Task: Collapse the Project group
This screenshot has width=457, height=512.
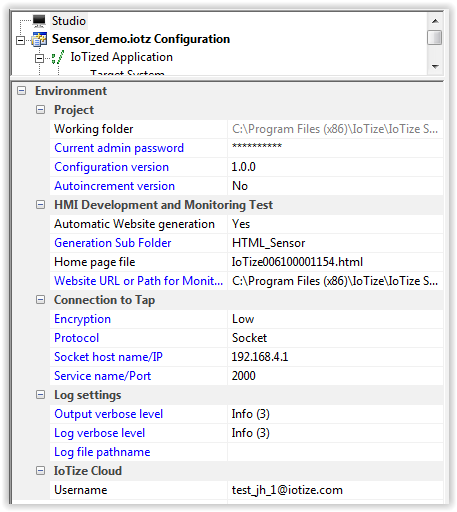Action: (40, 109)
